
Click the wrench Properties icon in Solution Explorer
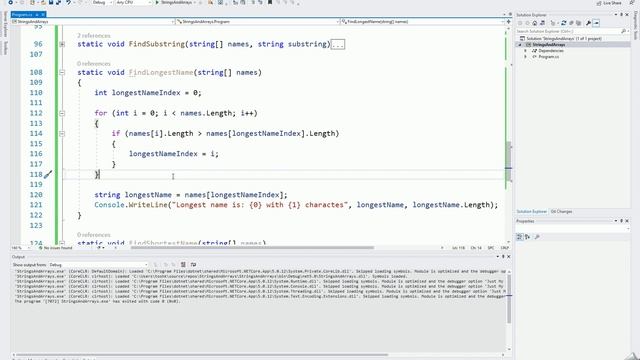tap(589, 23)
